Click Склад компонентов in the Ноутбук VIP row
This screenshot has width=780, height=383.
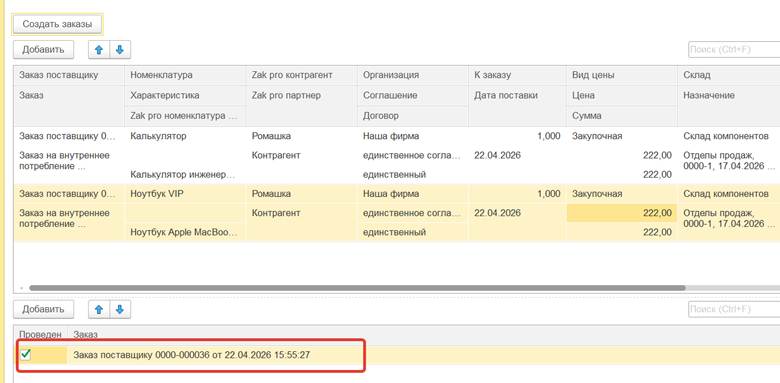click(x=728, y=193)
